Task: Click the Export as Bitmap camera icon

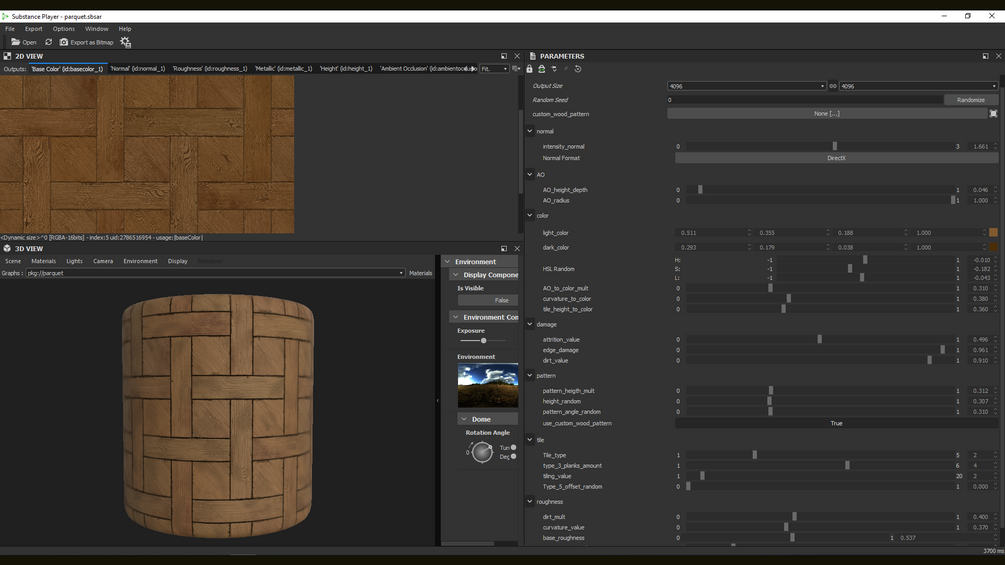Action: click(64, 42)
